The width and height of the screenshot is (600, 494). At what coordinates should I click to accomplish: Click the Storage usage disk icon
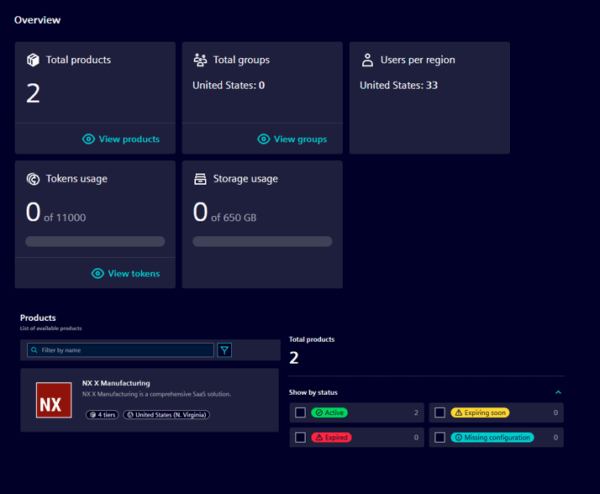click(200, 179)
